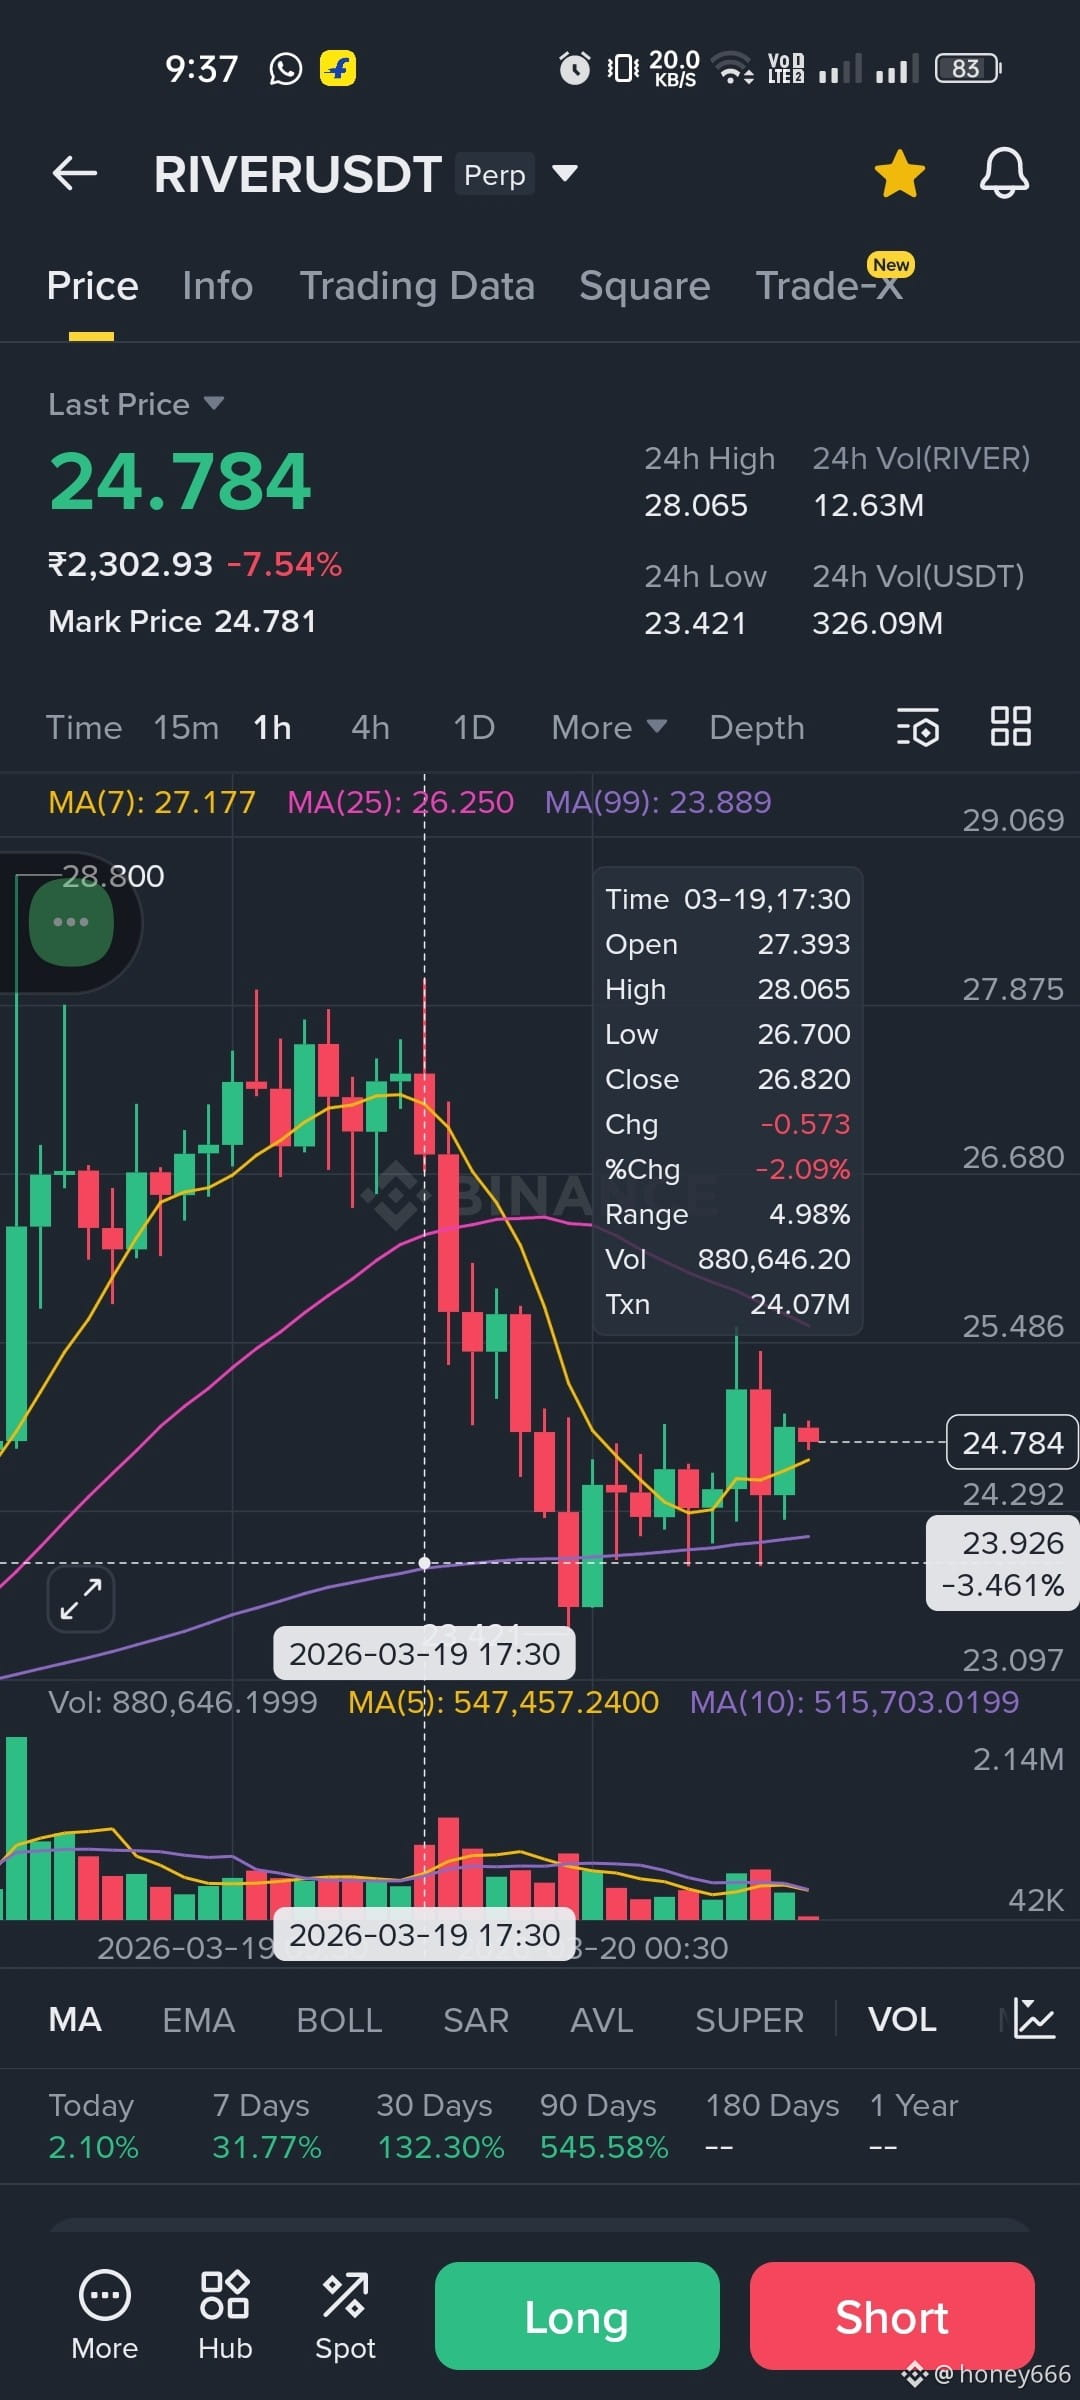Image resolution: width=1080 pixels, height=2400 pixels.
Task: Tap the alarm icon in status bar
Action: (x=574, y=68)
